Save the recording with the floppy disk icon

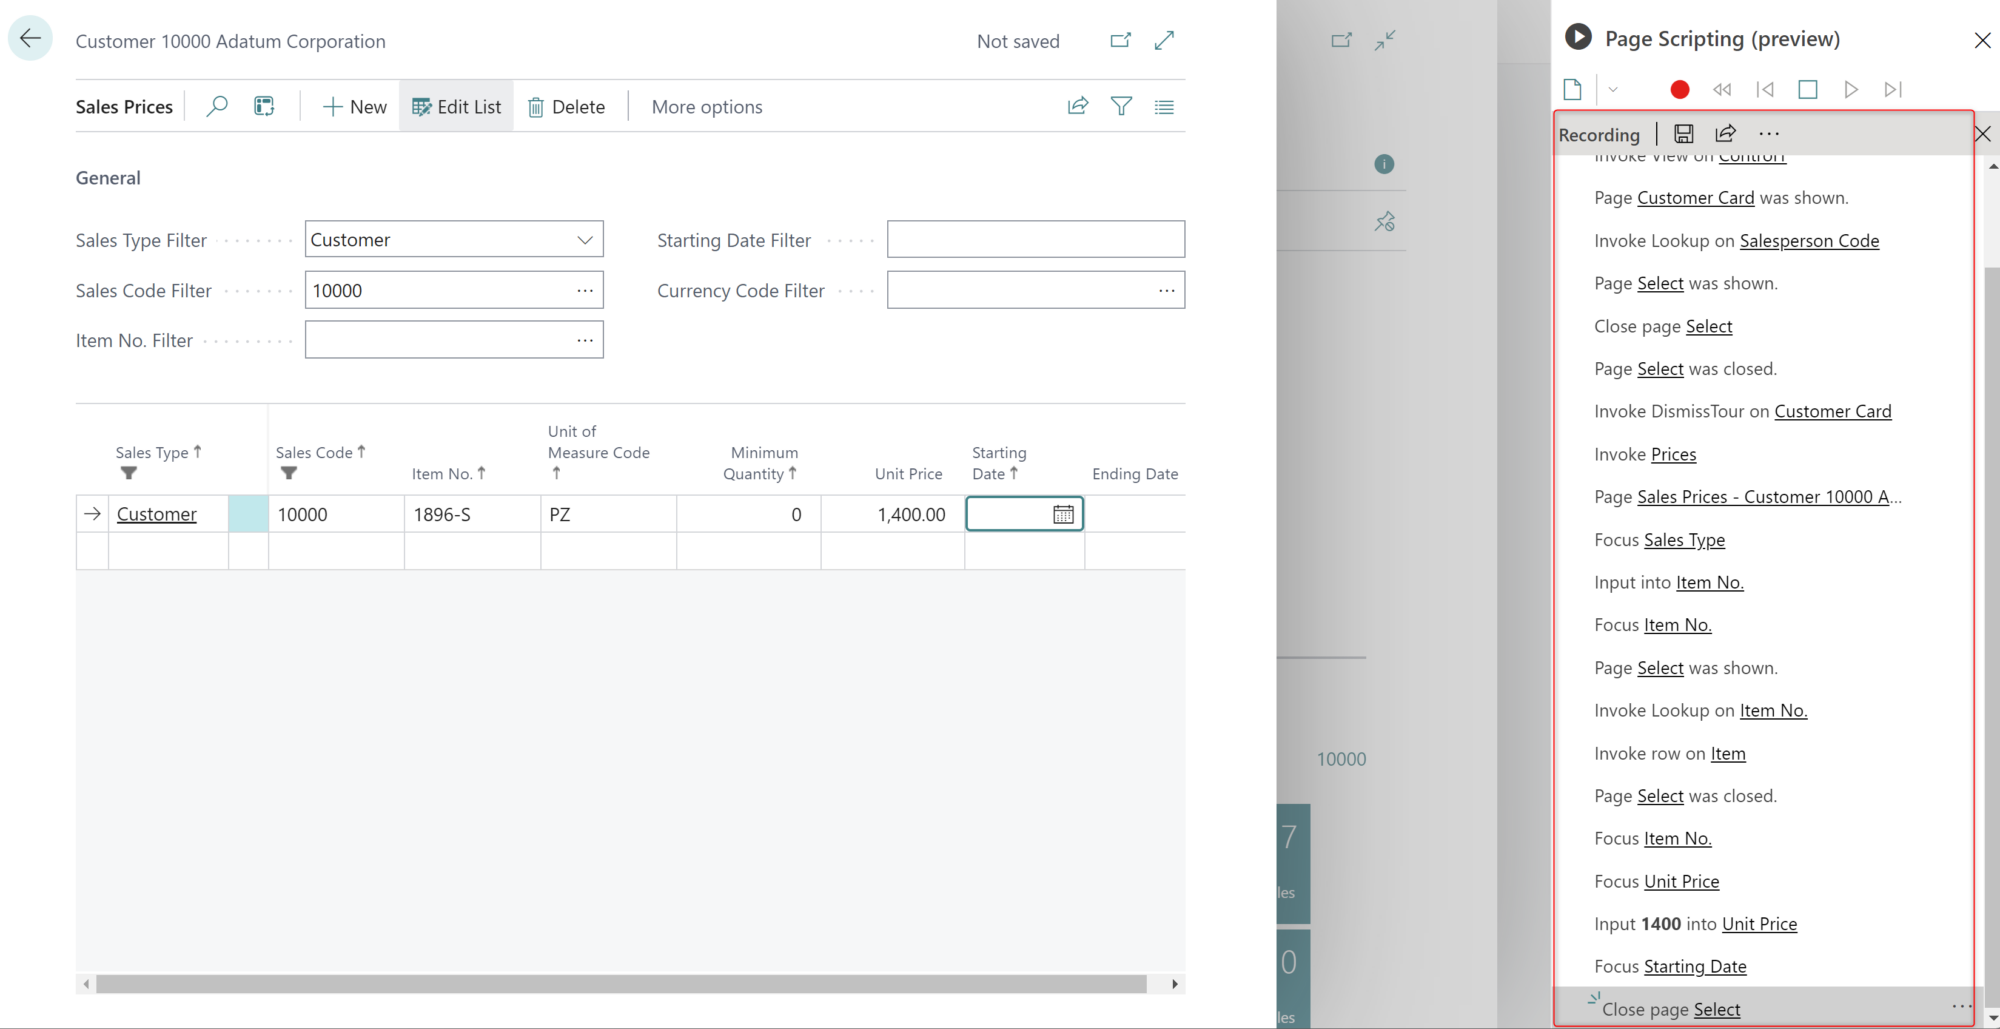click(1683, 134)
